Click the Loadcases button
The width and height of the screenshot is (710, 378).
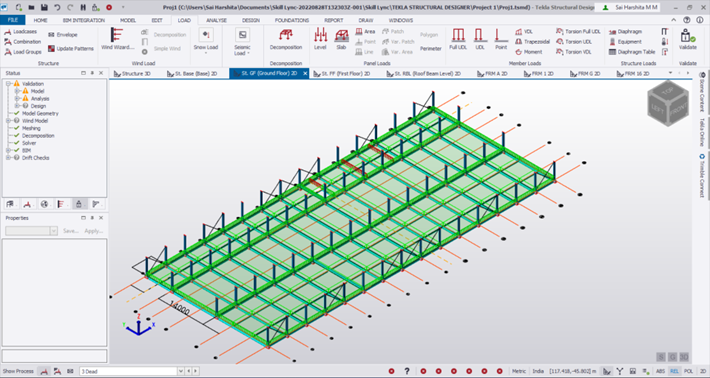point(21,32)
